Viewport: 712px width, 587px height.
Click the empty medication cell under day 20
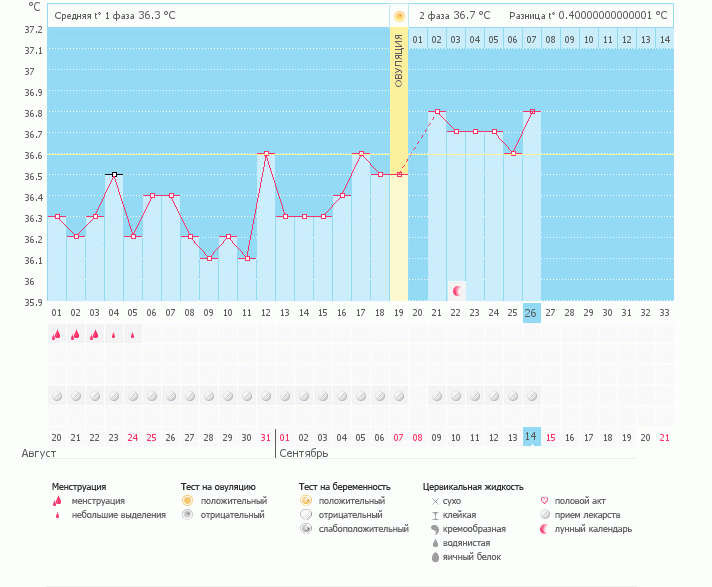tap(418, 396)
